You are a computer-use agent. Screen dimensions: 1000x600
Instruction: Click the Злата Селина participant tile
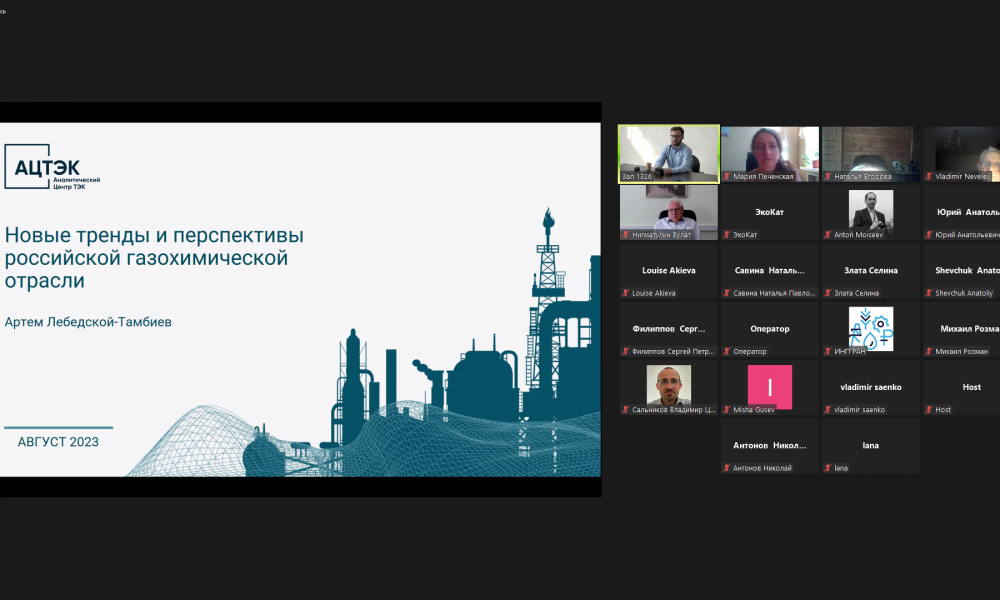pyautogui.click(x=870, y=271)
